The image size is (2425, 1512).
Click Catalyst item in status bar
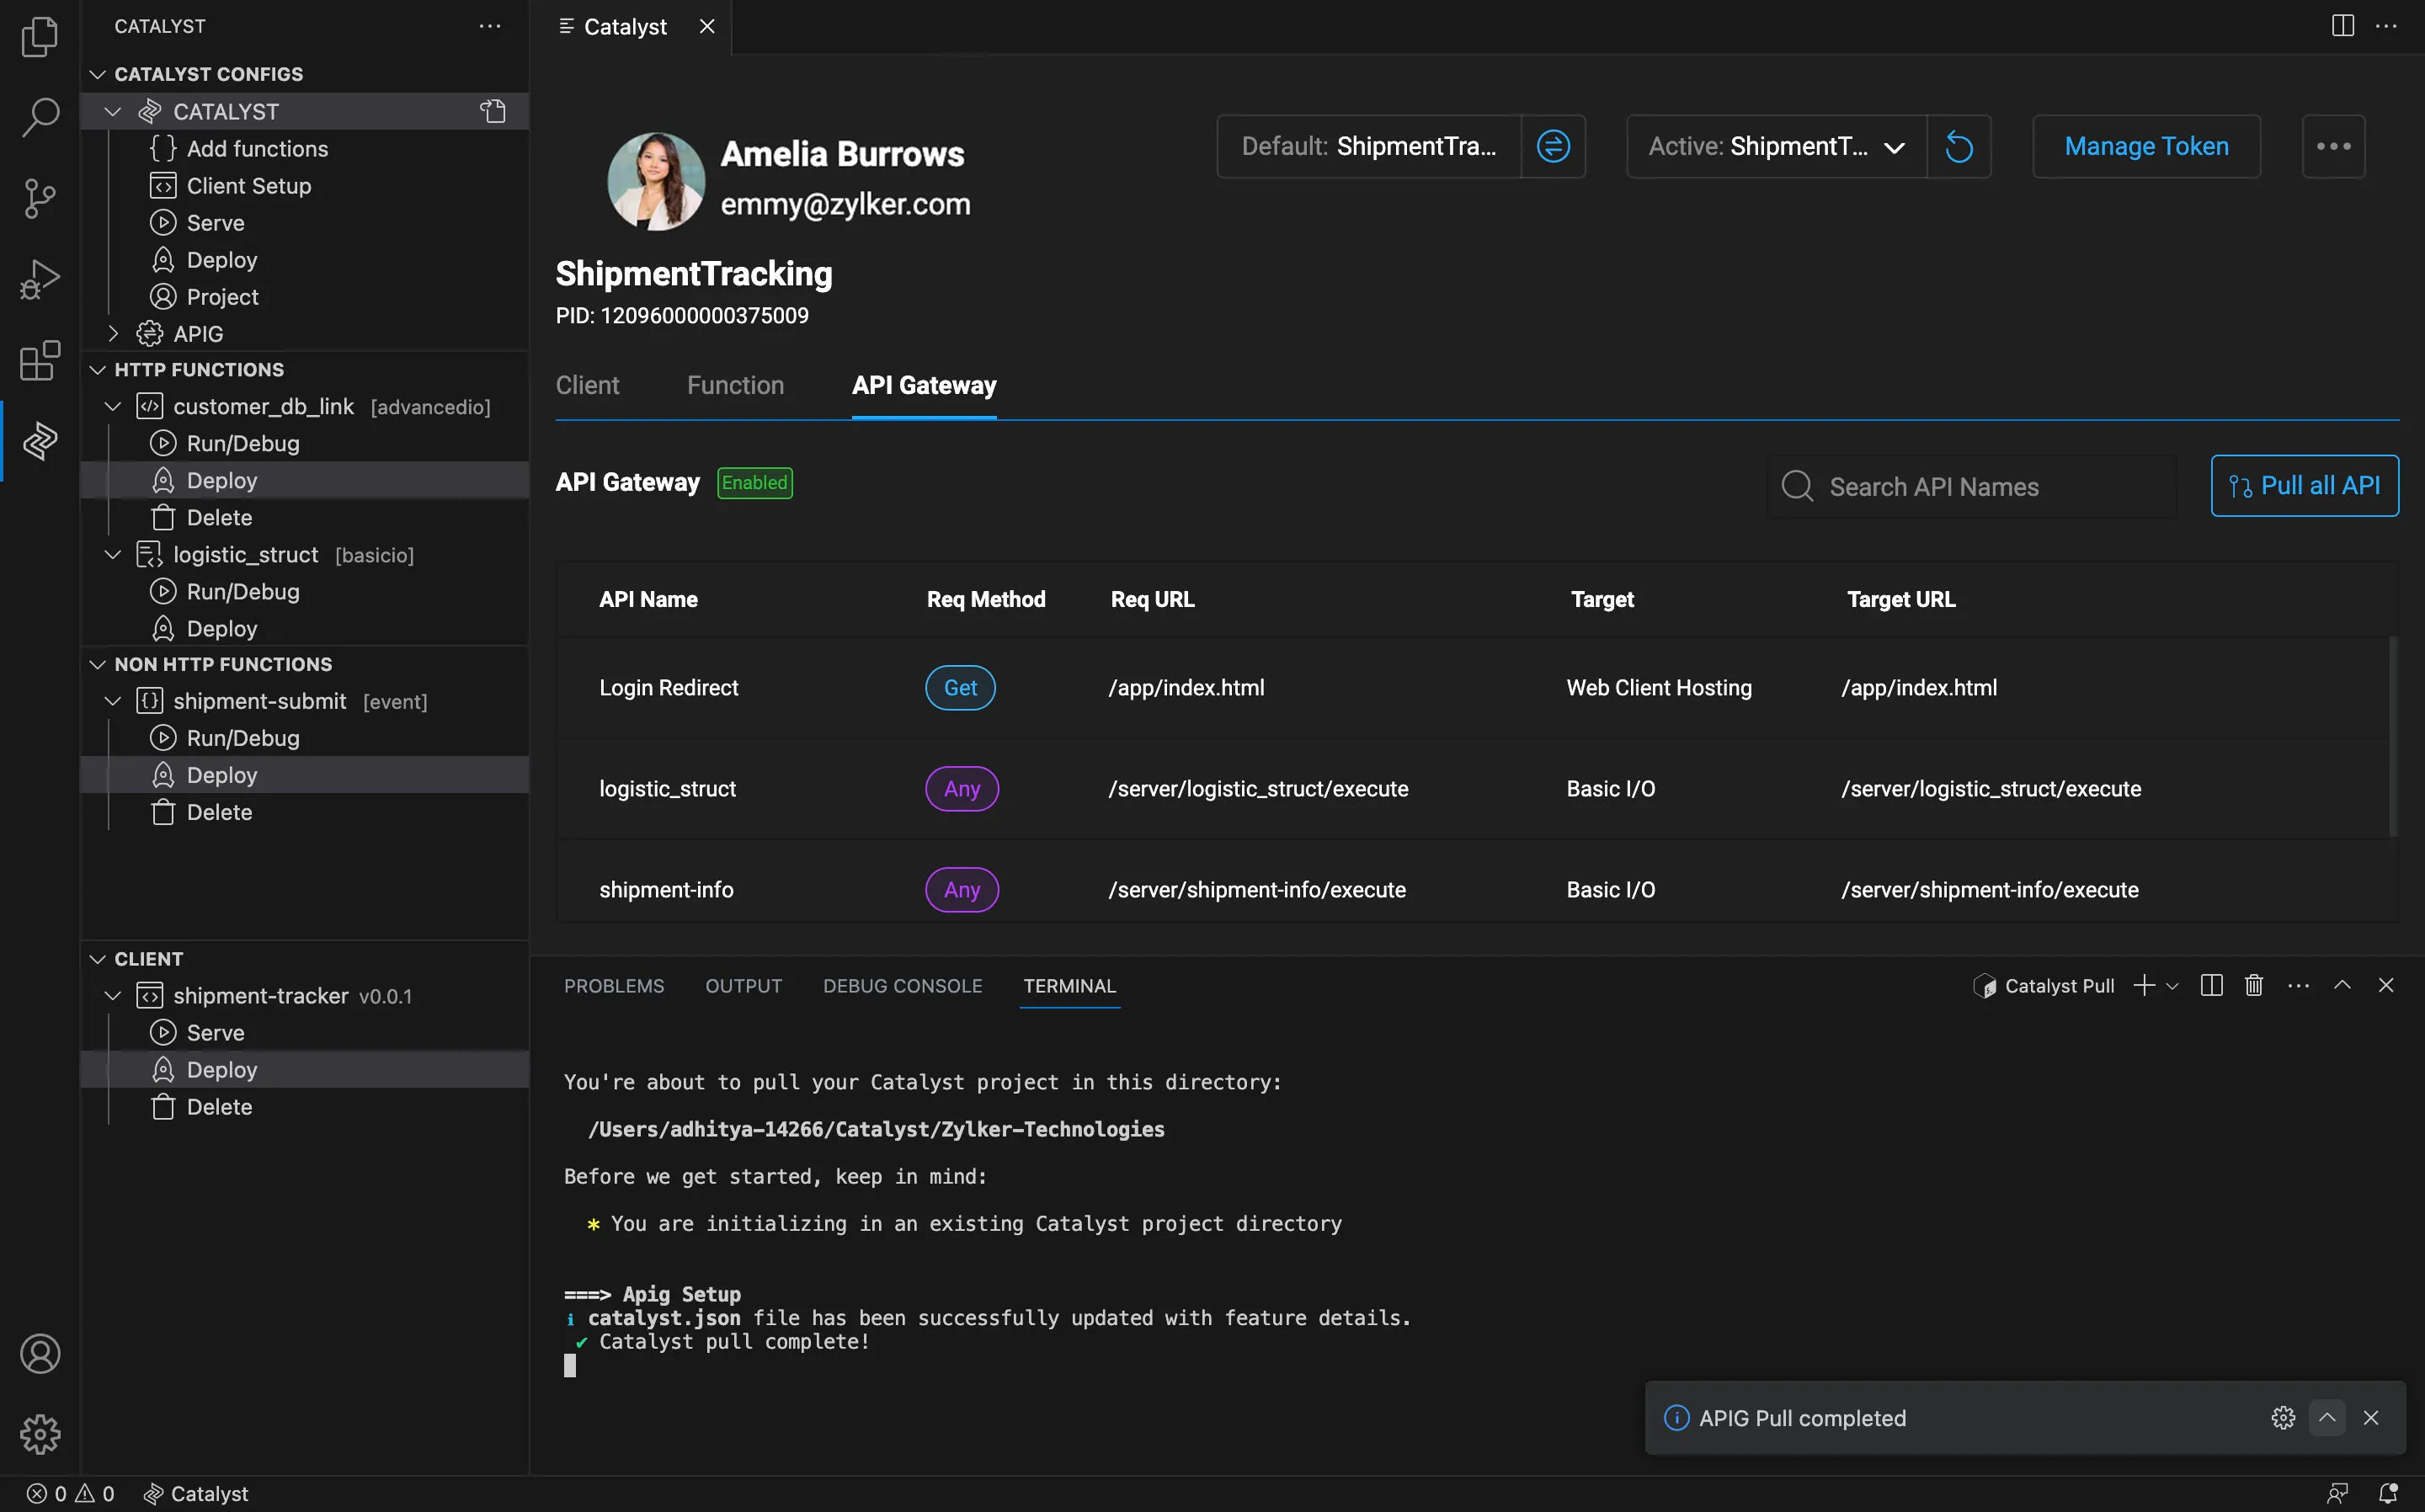coord(195,1493)
